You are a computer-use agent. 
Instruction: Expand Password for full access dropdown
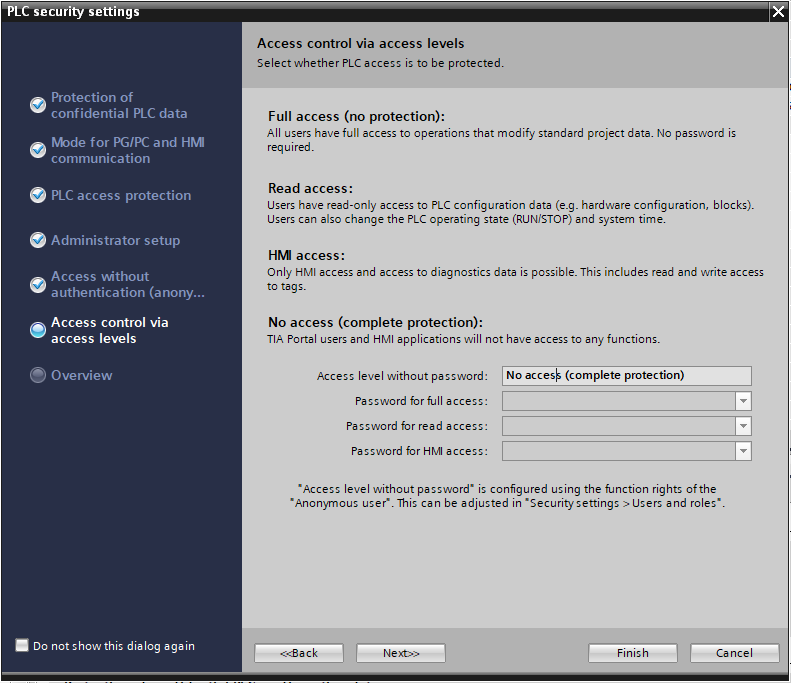[742, 401]
